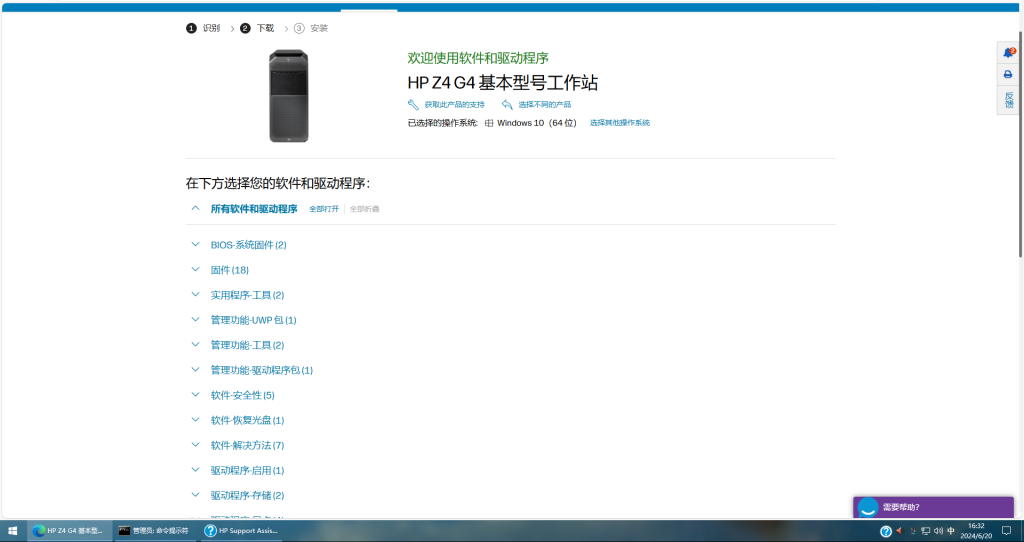The height and width of the screenshot is (542, 1024).
Task: Switch to HP Support Assistant taskbar window
Action: tap(243, 531)
